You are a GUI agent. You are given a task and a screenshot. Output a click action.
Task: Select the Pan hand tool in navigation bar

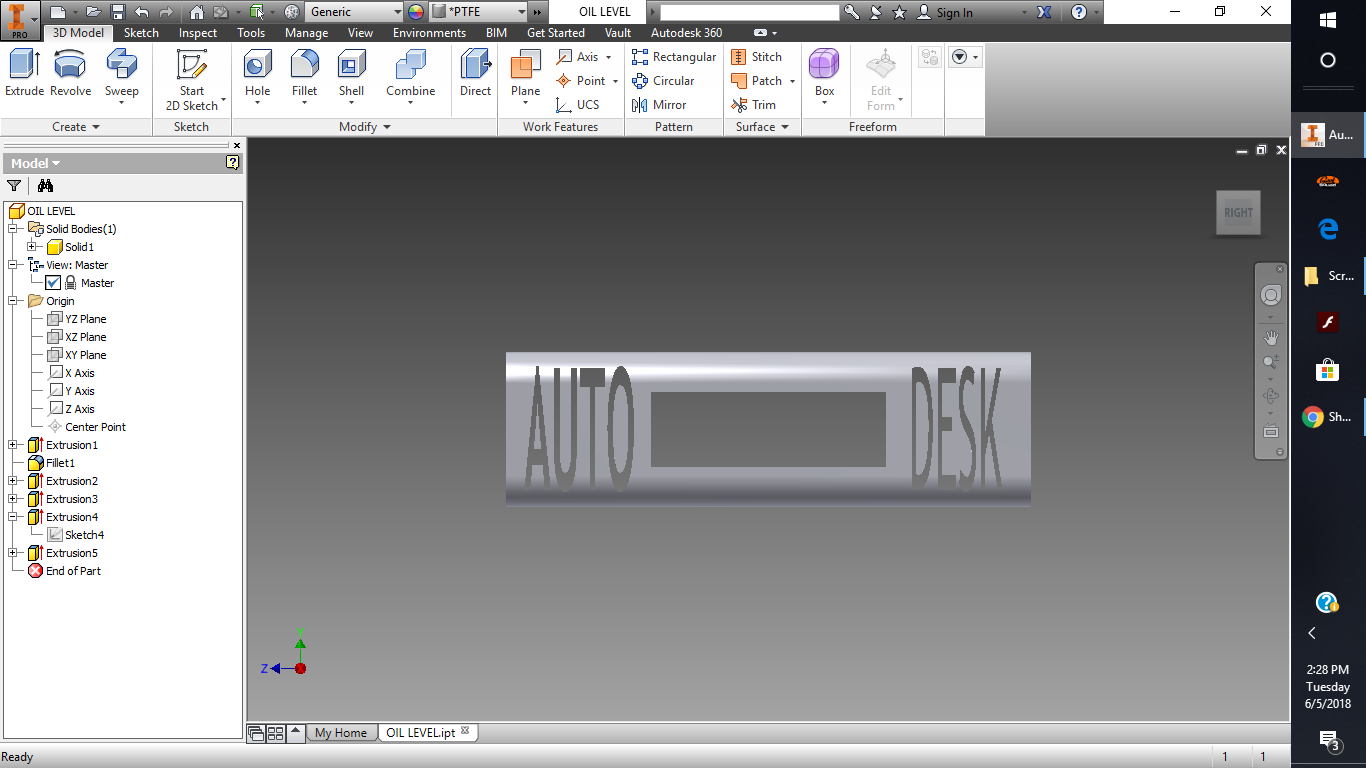1271,337
